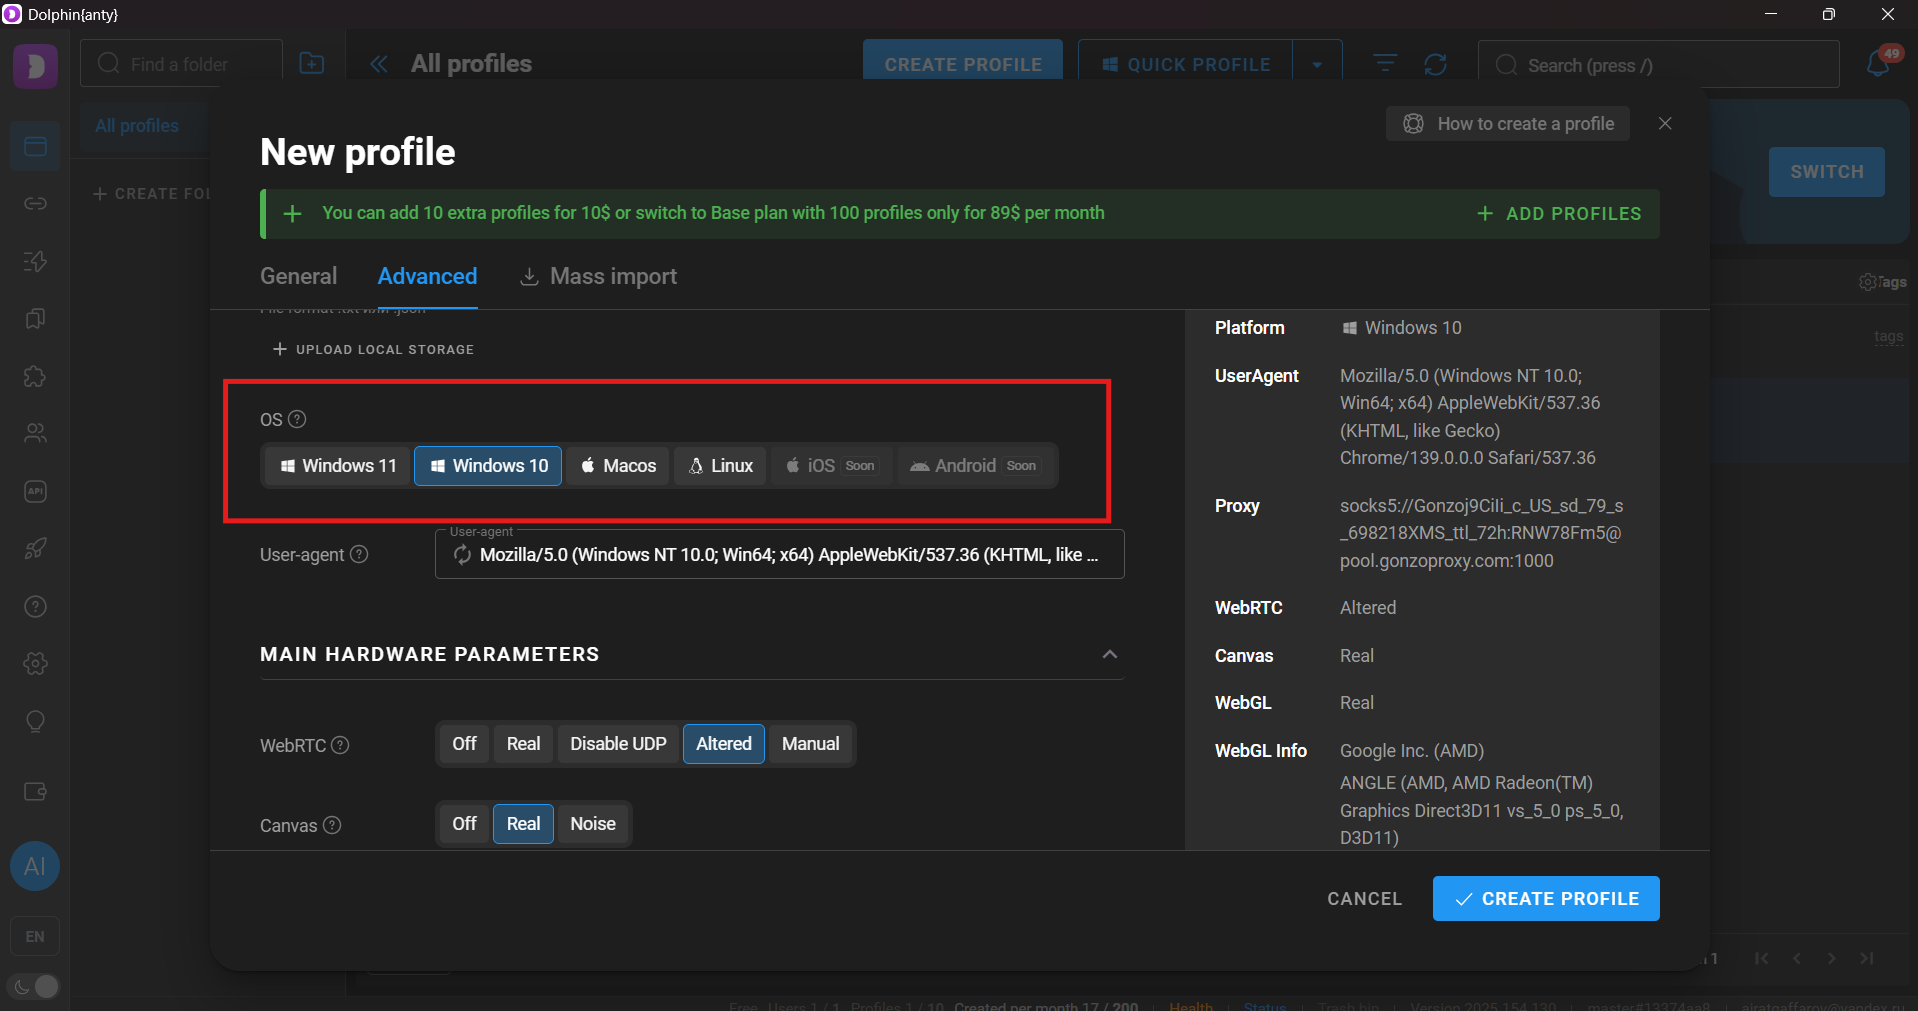Viewport: 1918px width, 1011px height.
Task: Collapse folder panel with double chevron
Action: [379, 64]
